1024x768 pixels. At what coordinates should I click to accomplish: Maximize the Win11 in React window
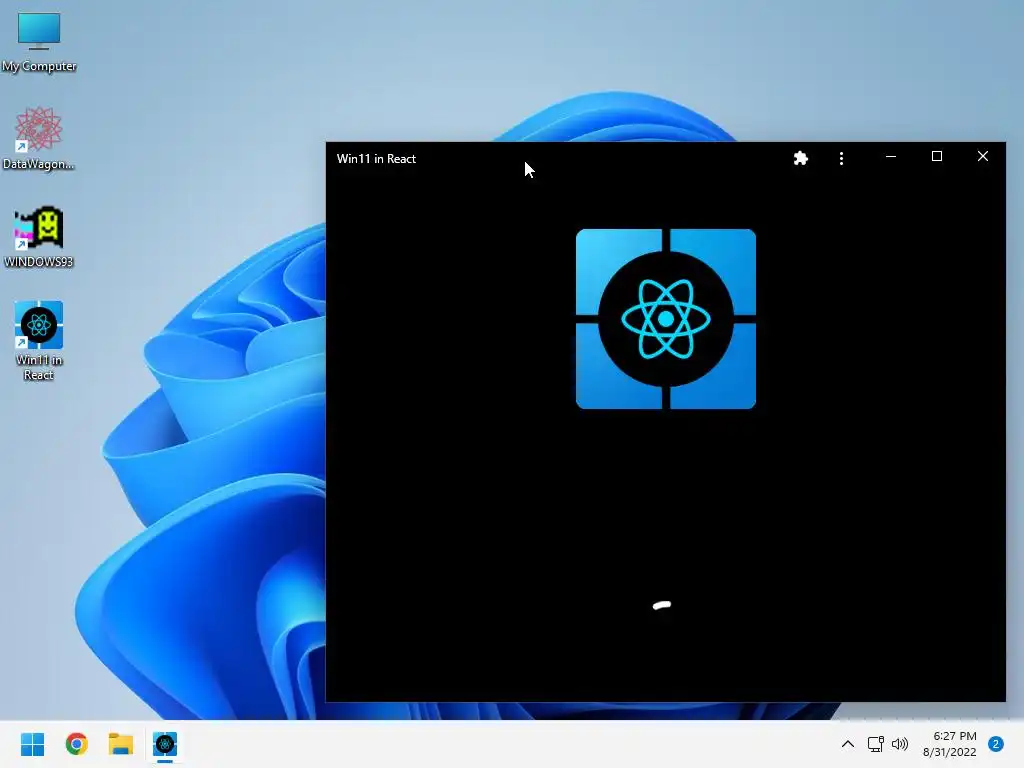[936, 156]
